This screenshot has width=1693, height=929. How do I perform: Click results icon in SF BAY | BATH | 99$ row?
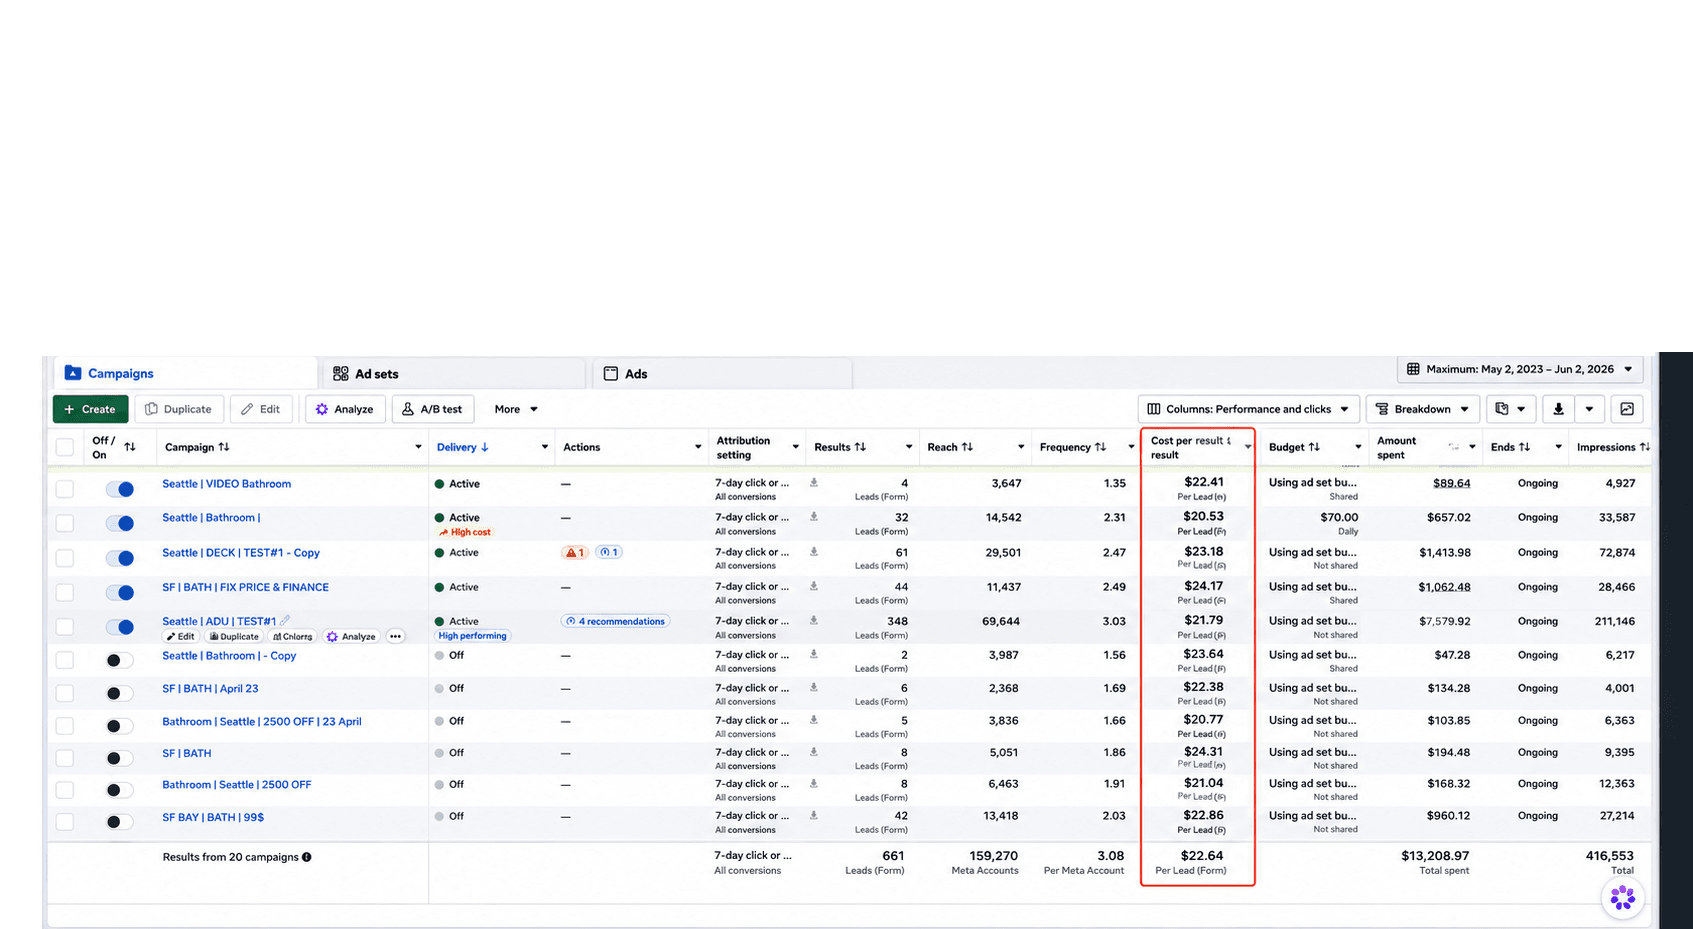[814, 816]
